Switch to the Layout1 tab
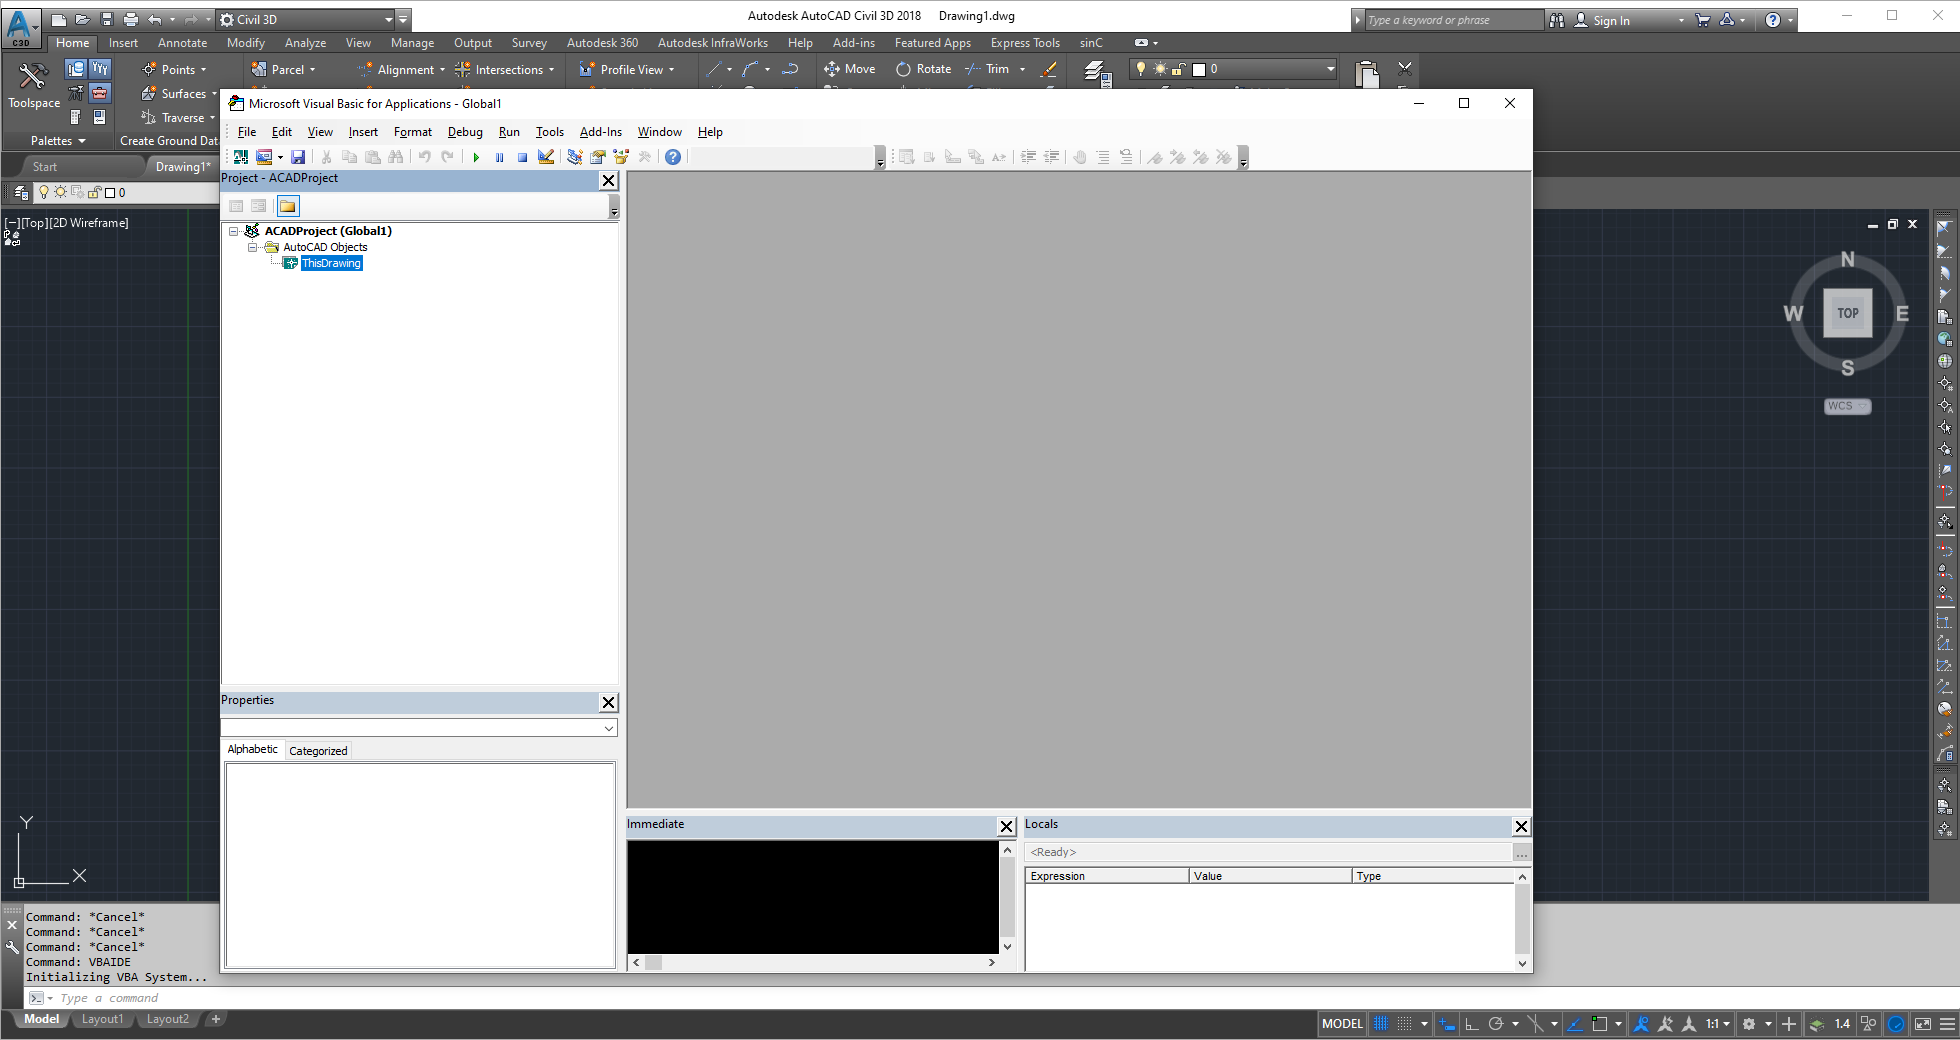The width and height of the screenshot is (1960, 1040). (102, 1019)
